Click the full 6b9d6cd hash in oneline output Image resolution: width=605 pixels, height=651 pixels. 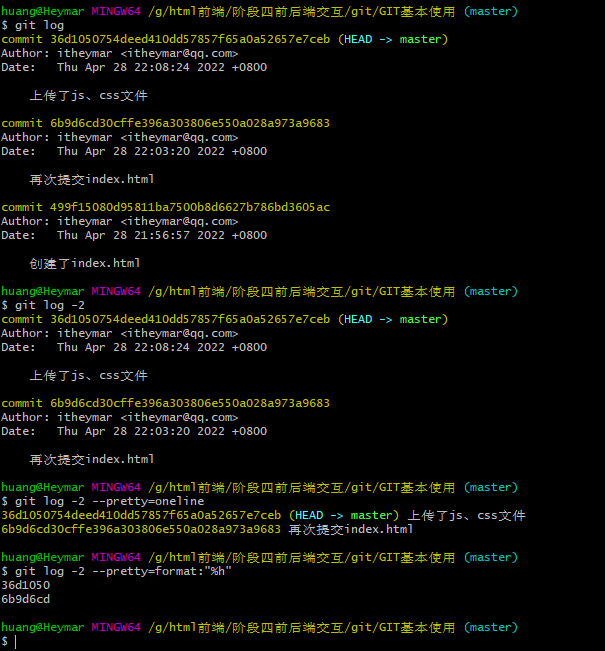pos(140,529)
